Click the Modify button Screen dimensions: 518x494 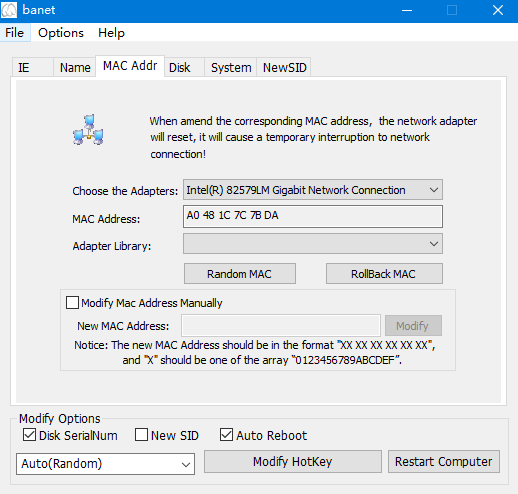point(413,325)
